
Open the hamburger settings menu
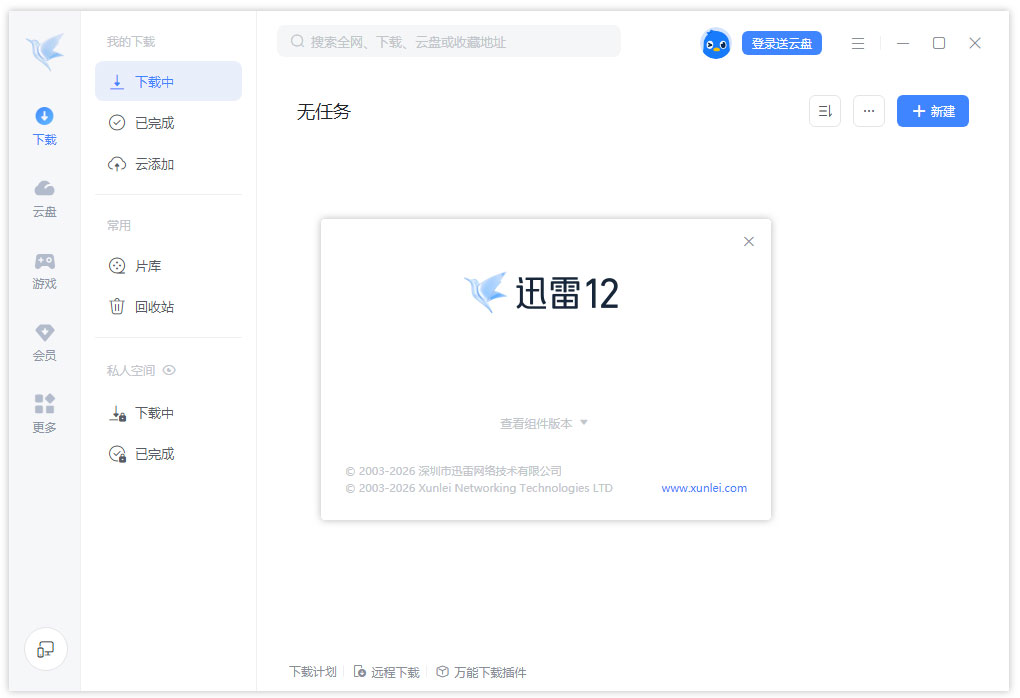(858, 43)
